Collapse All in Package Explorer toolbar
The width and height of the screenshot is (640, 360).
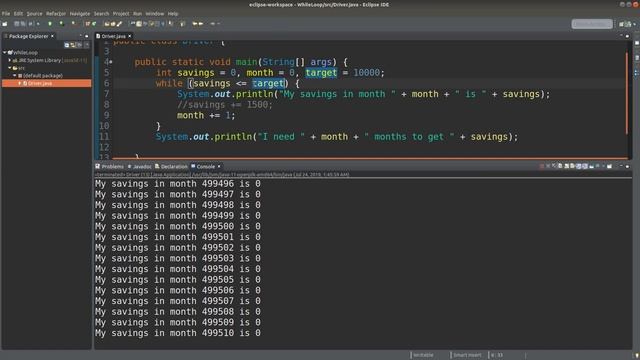[x=67, y=45]
